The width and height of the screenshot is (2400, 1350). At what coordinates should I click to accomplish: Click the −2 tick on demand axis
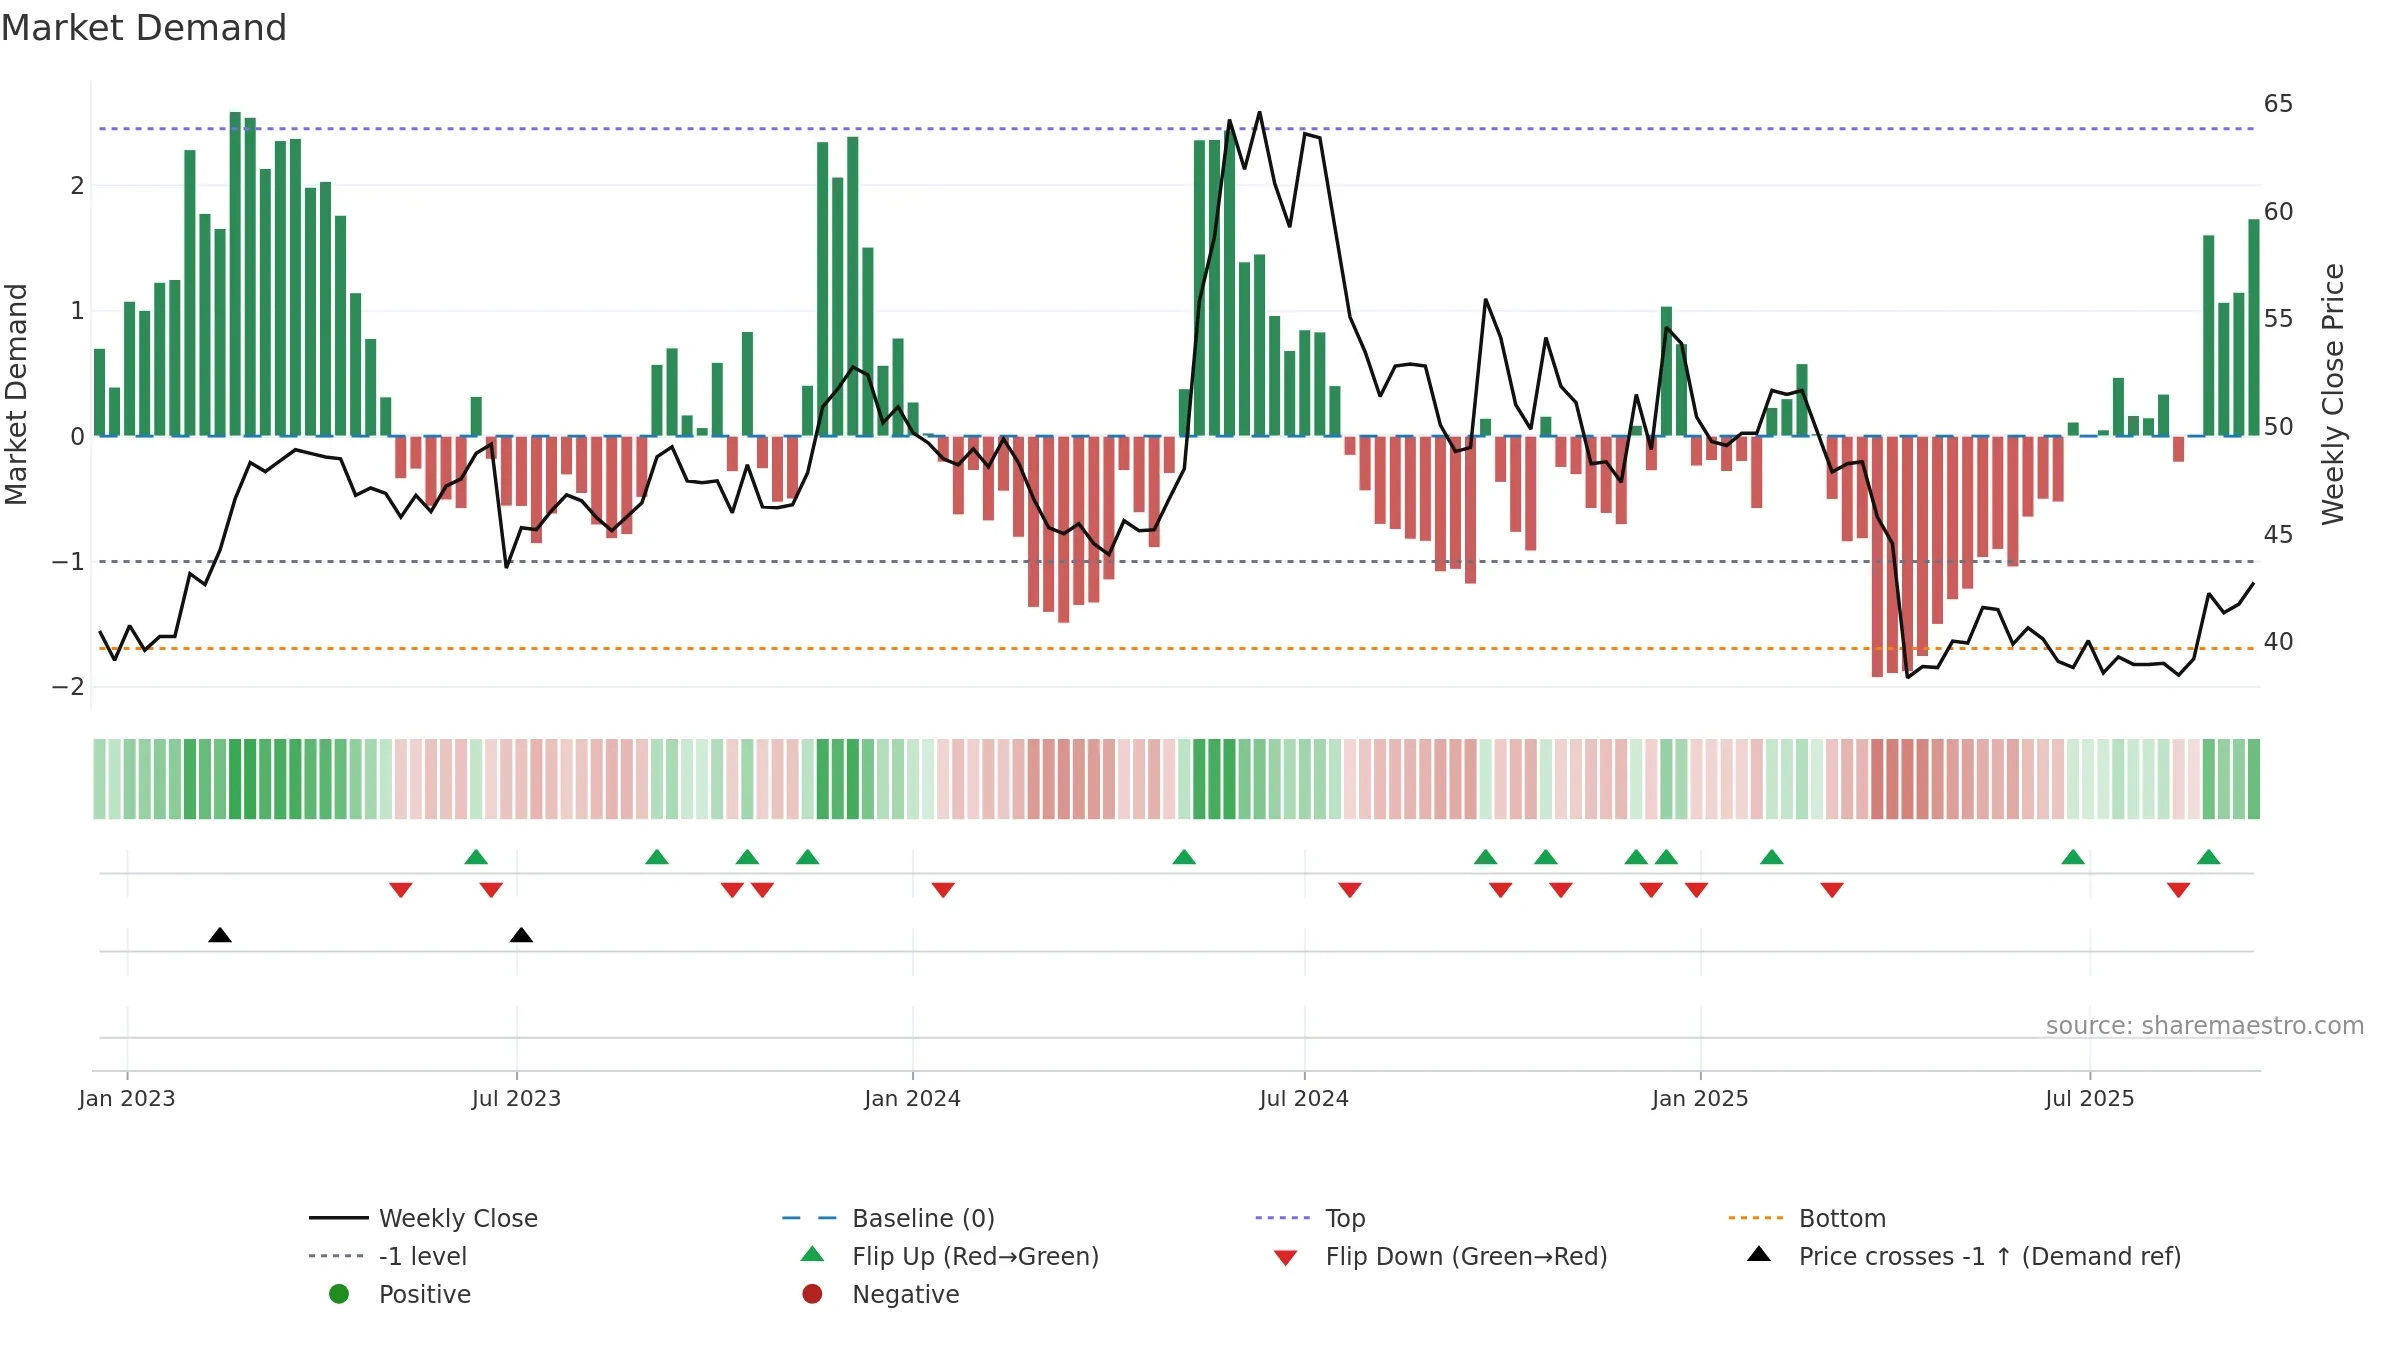click(68, 687)
